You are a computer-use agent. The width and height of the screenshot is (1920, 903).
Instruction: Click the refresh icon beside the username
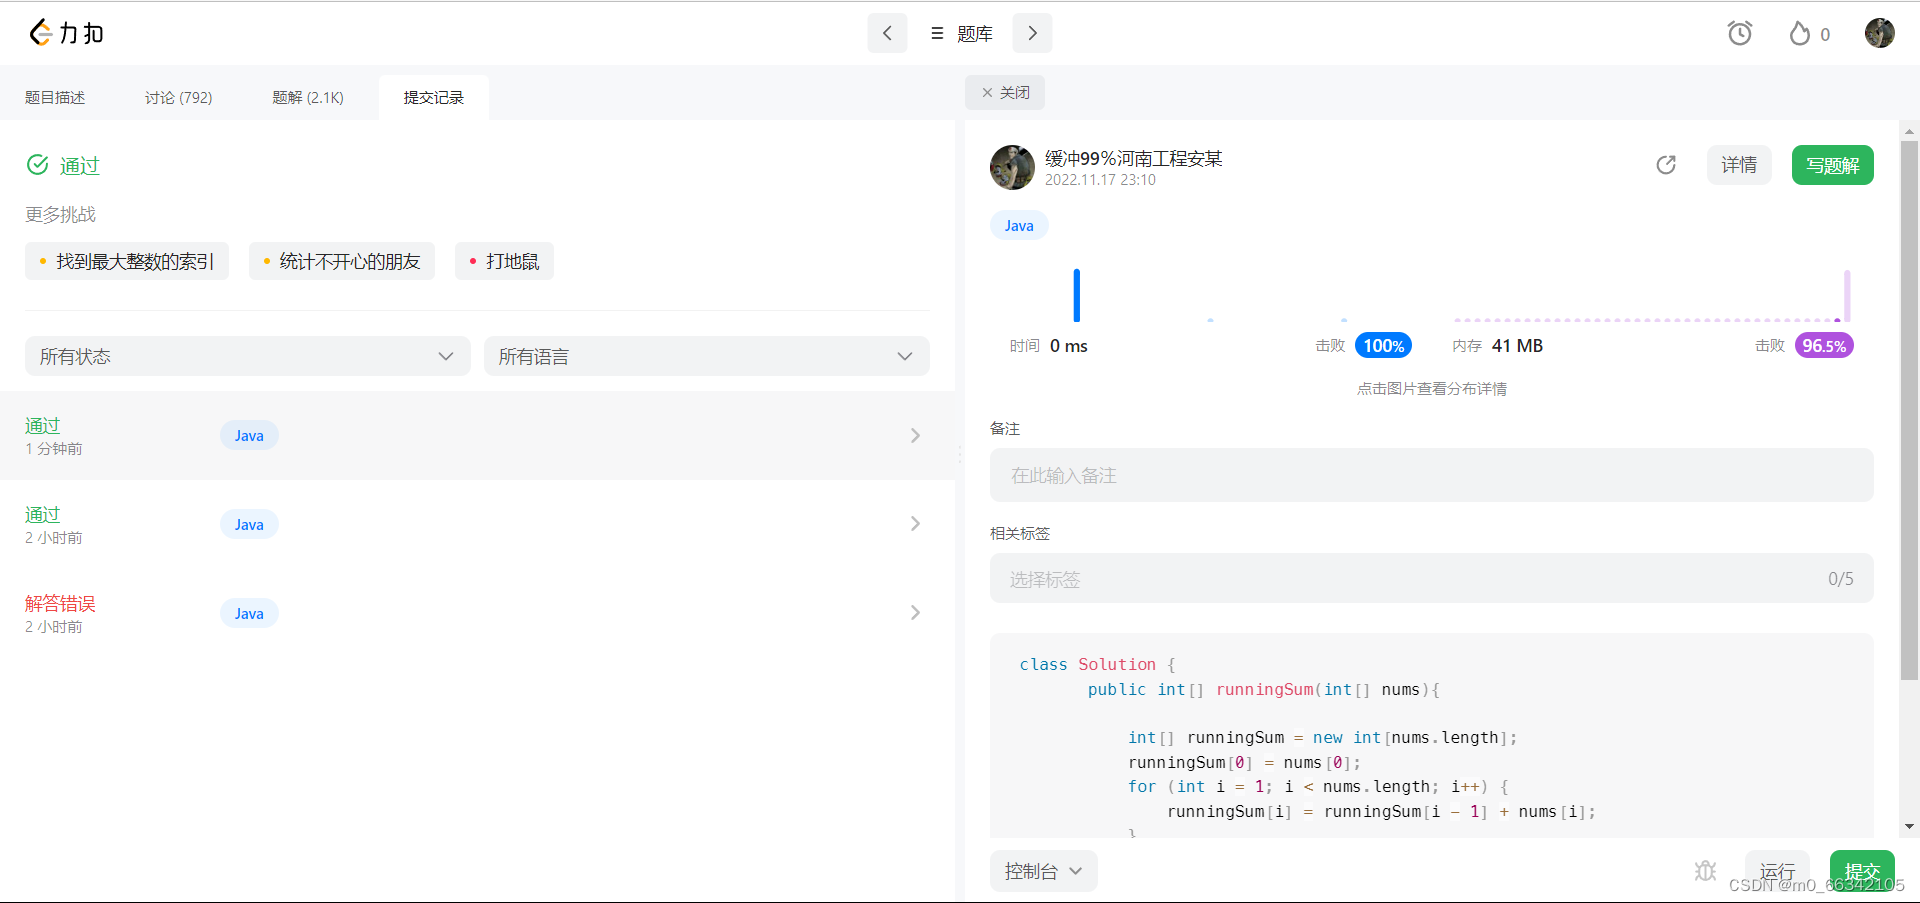(1666, 165)
